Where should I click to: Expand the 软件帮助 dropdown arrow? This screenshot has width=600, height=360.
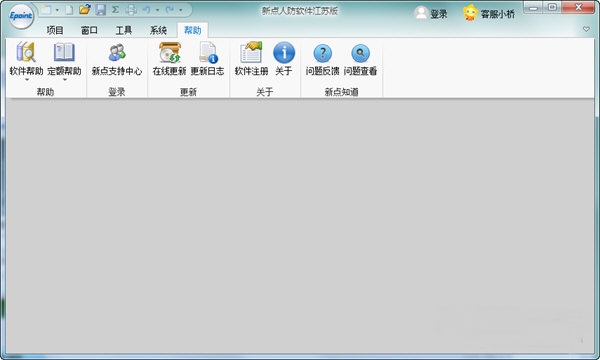[27, 80]
